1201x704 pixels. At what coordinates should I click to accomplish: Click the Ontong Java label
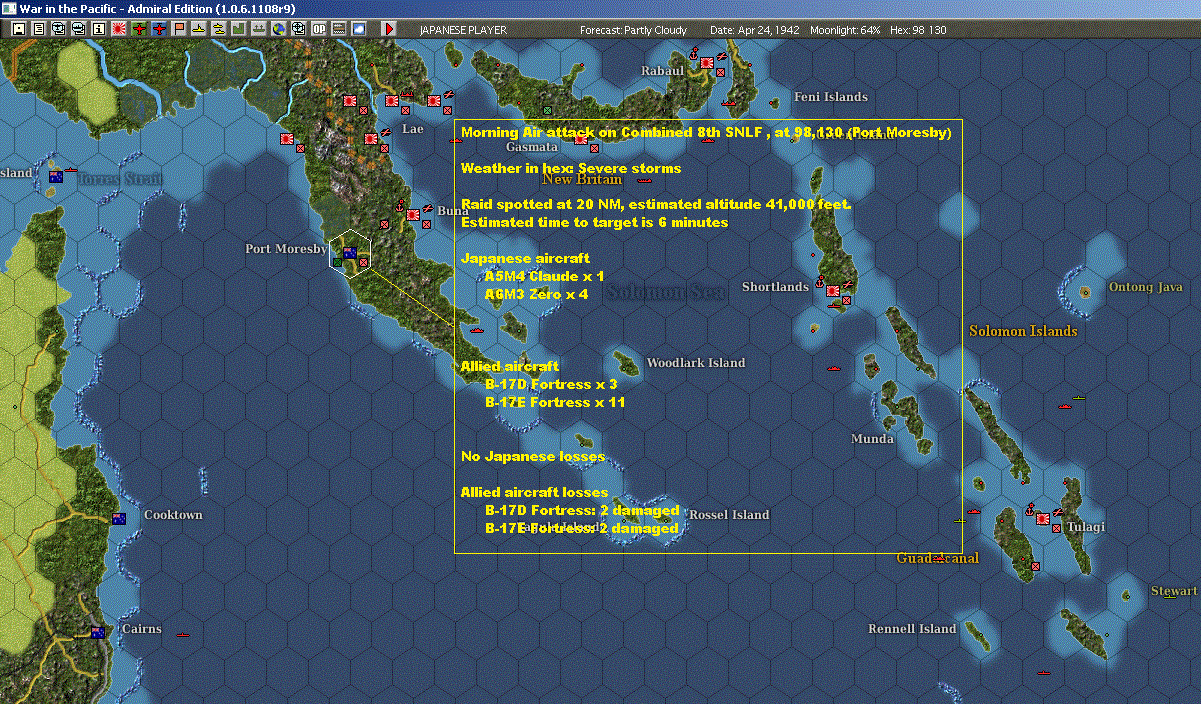(x=1146, y=287)
